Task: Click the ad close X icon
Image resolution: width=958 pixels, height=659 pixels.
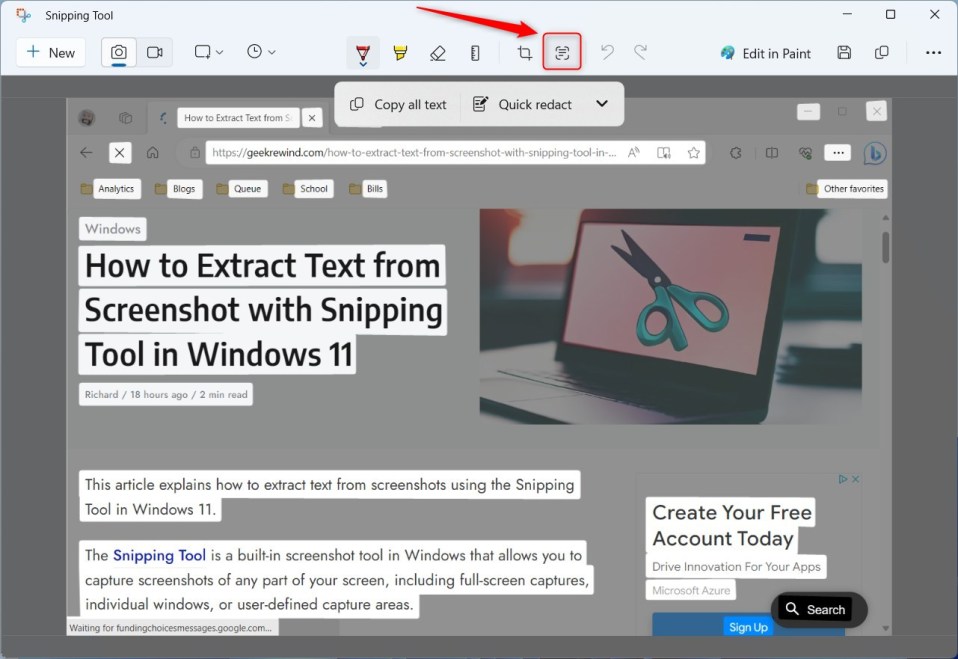Action: [855, 479]
